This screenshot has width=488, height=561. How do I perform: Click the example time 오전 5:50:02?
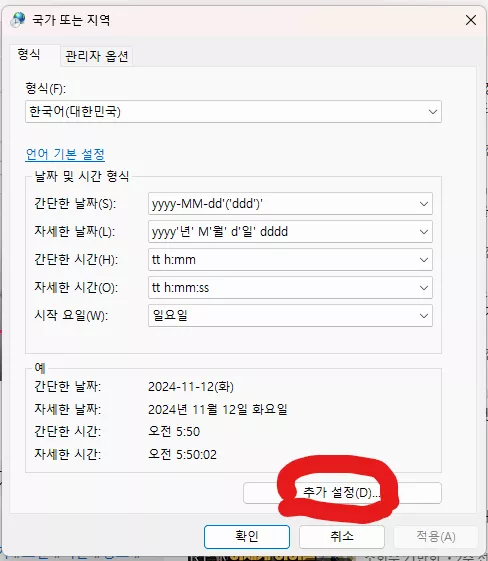click(182, 454)
